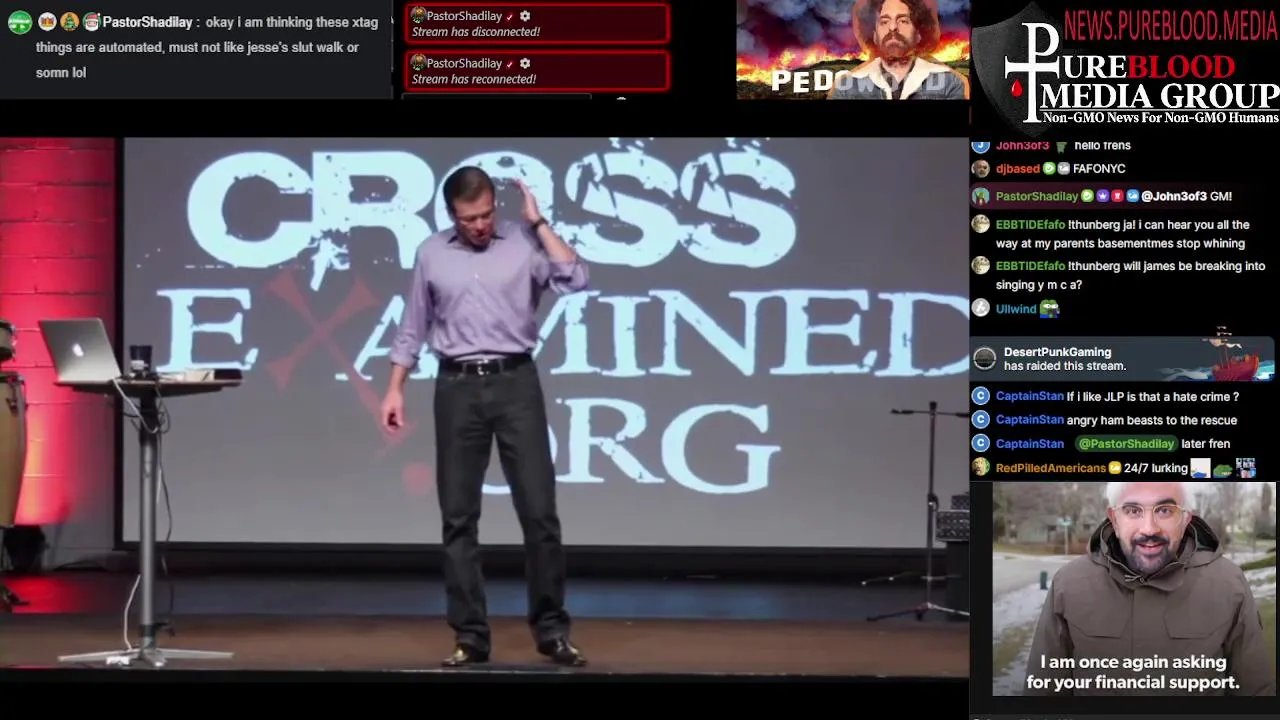Image resolution: width=1280 pixels, height=720 pixels.
Task: Click the @John3of3 mention in chat
Action: click(1173, 196)
